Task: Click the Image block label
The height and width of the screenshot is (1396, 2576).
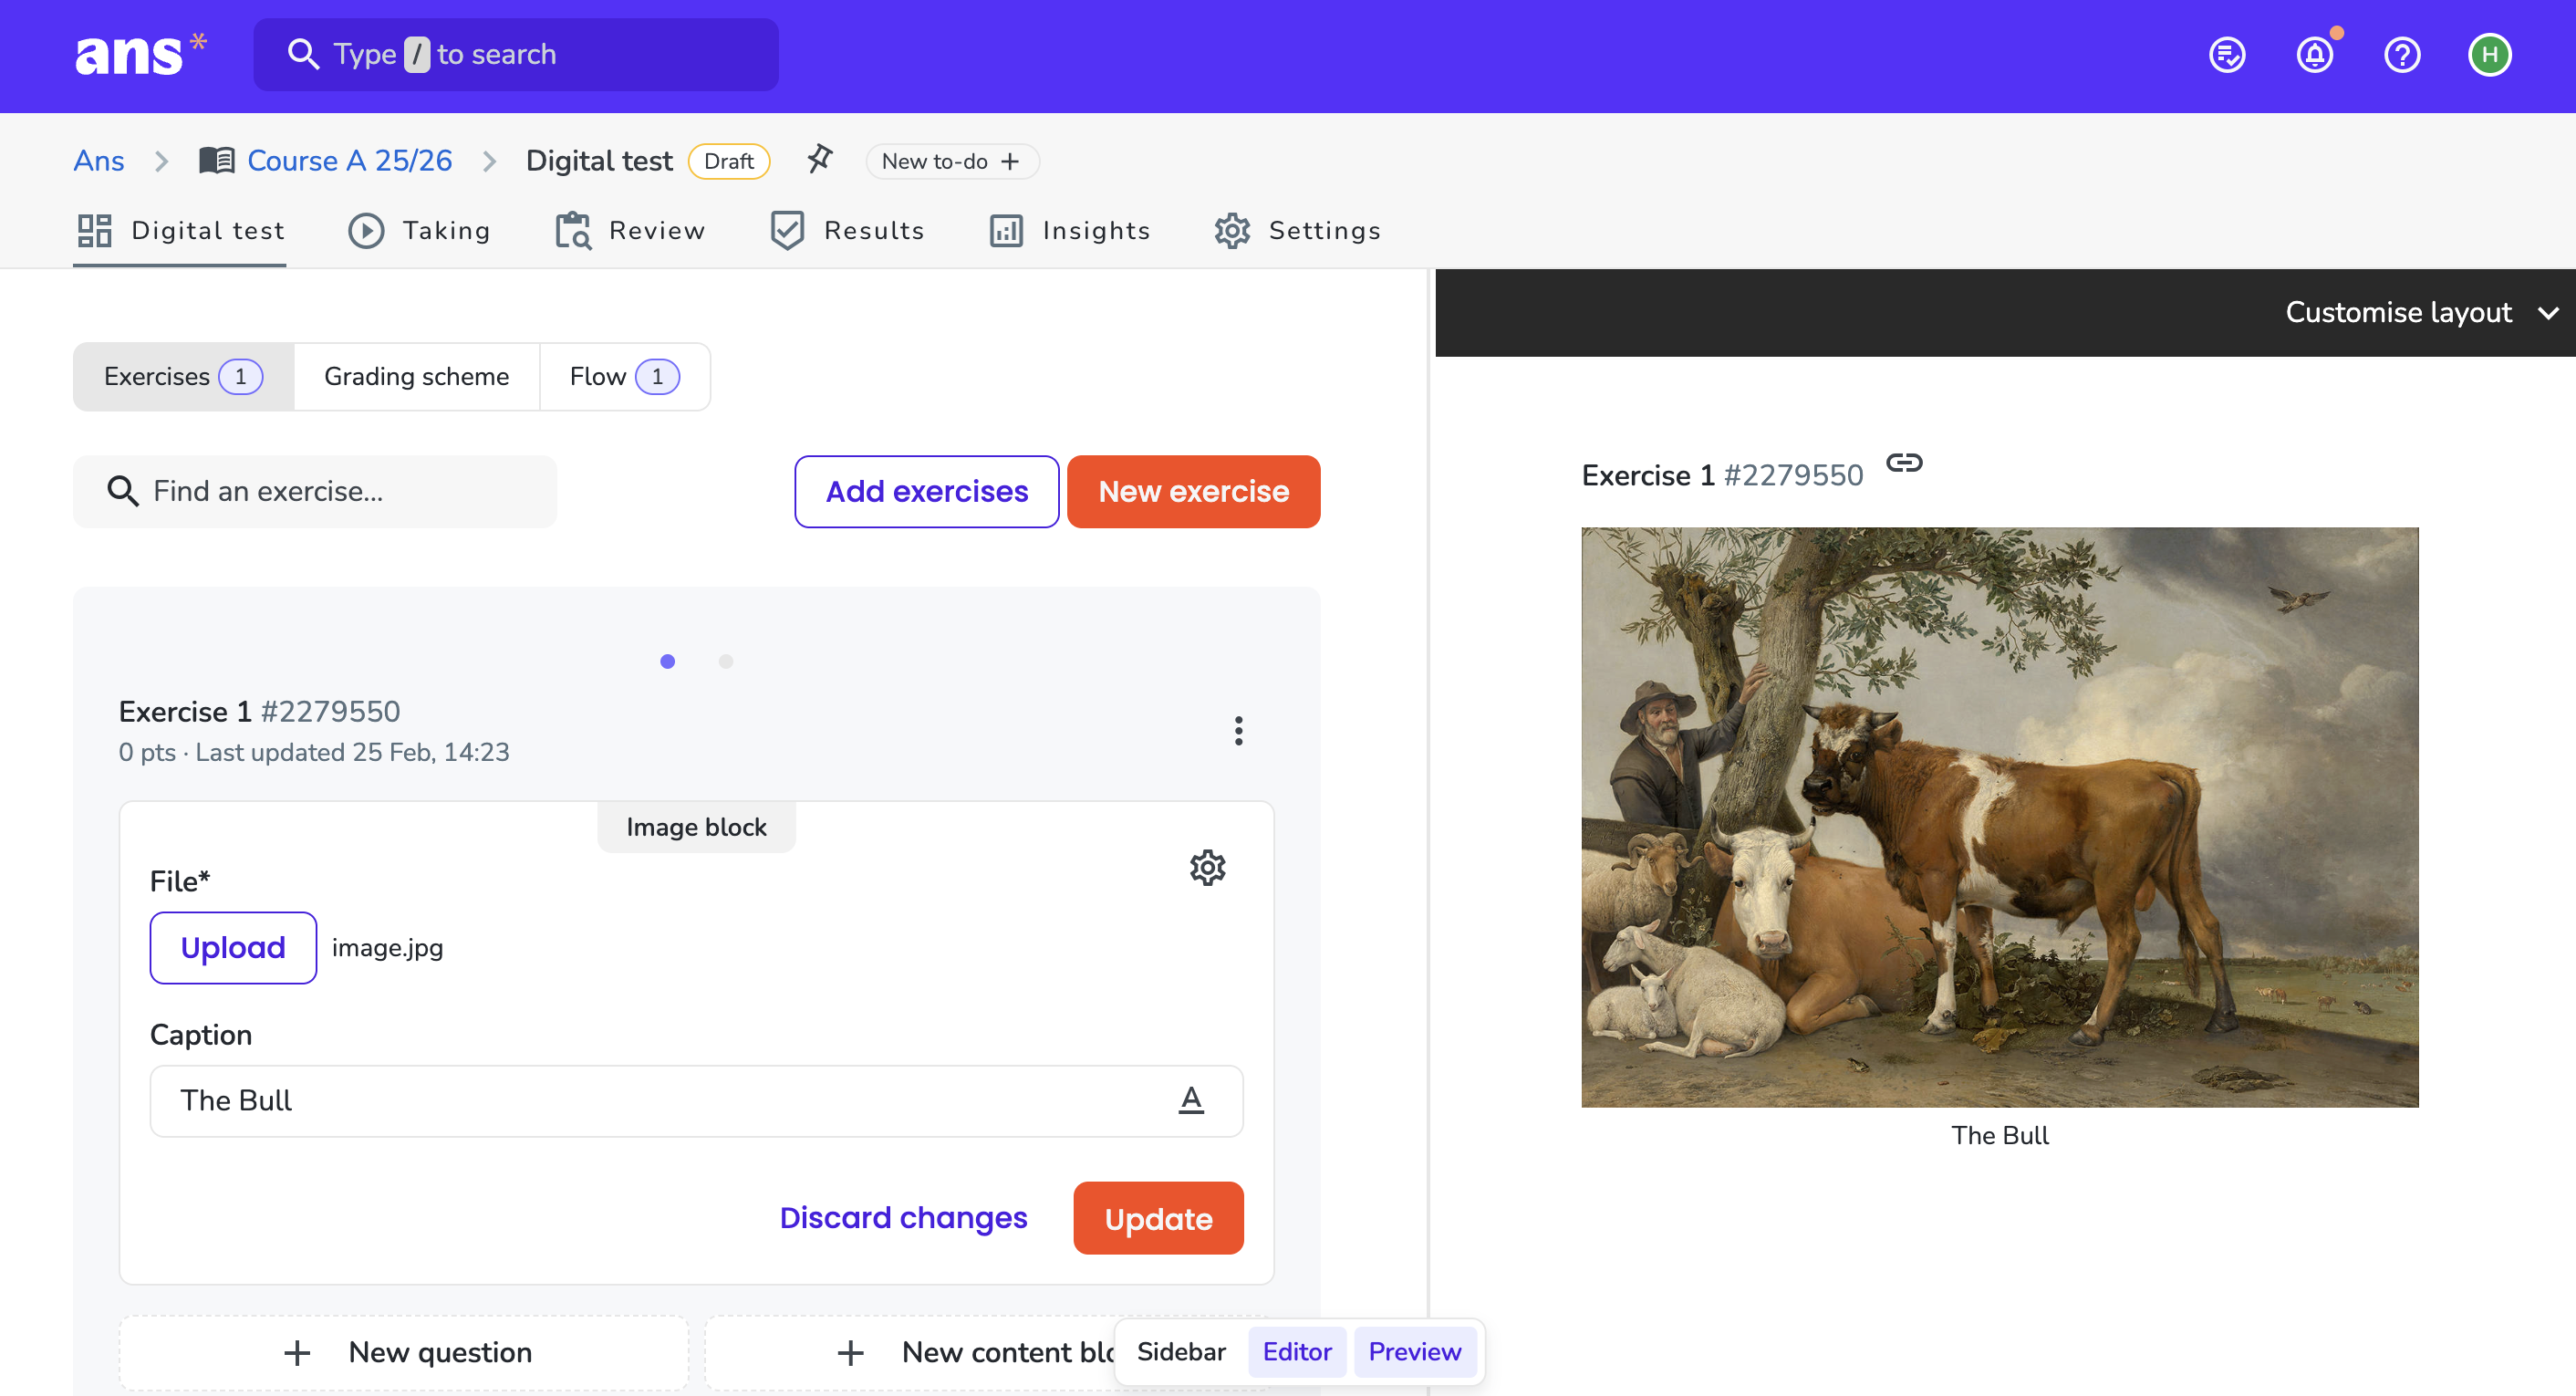Action: click(696, 827)
